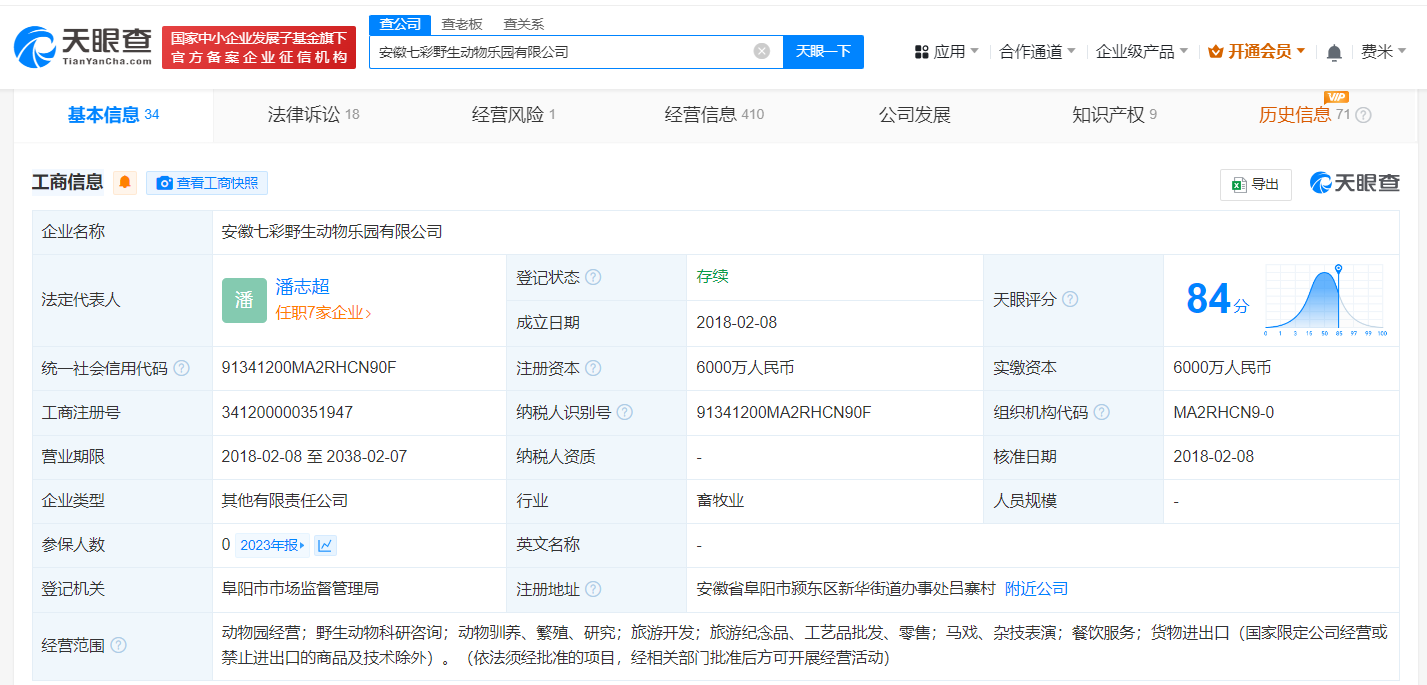
Task: Click the help icon beside 天眼评分
Action: click(1071, 299)
